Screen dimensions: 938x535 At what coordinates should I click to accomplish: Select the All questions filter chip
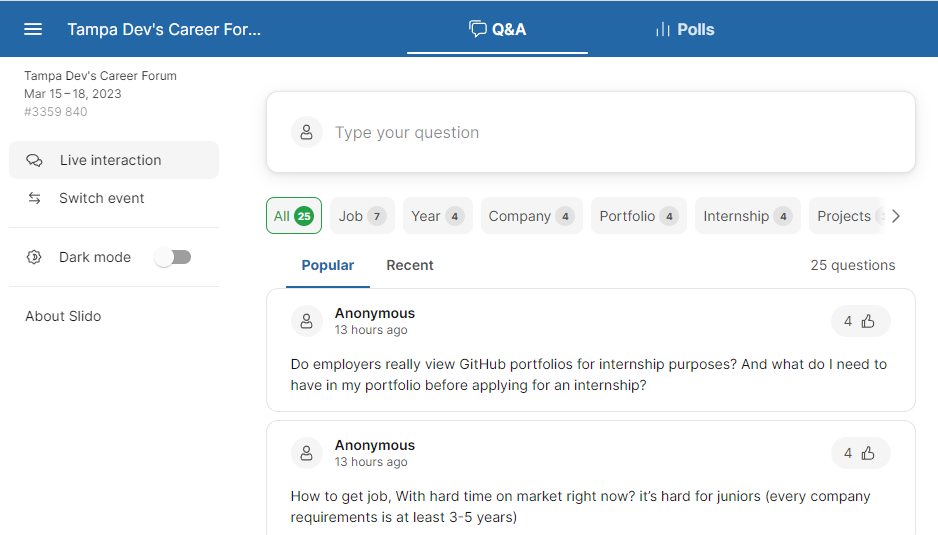(293, 216)
